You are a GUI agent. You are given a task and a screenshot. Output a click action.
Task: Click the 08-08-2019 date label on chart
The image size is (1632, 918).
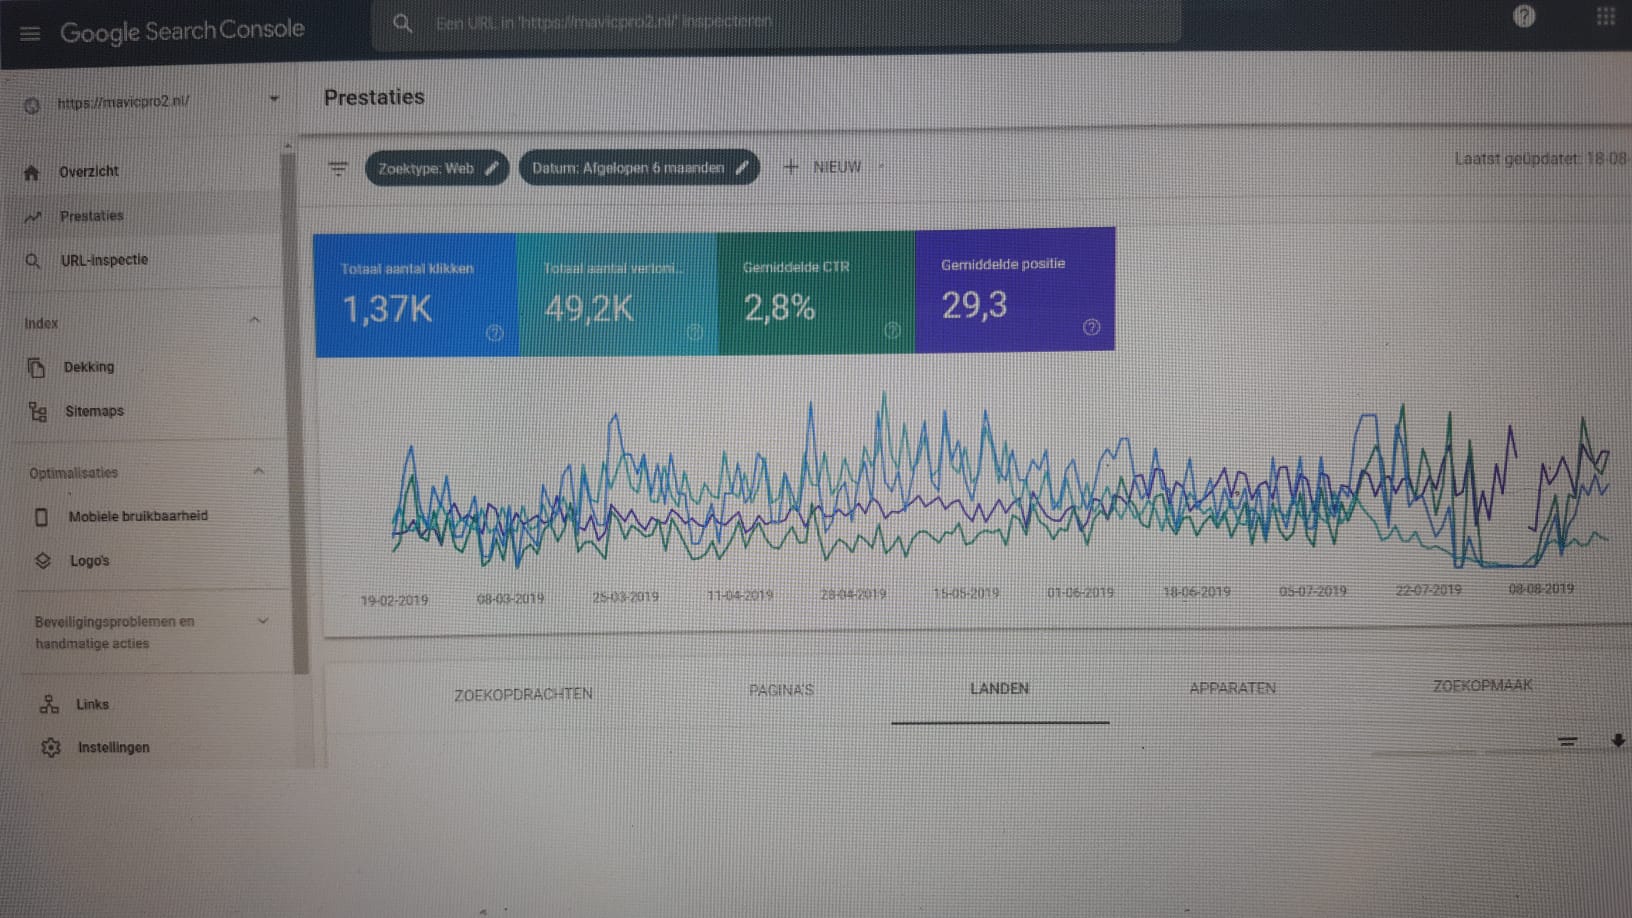(1541, 589)
